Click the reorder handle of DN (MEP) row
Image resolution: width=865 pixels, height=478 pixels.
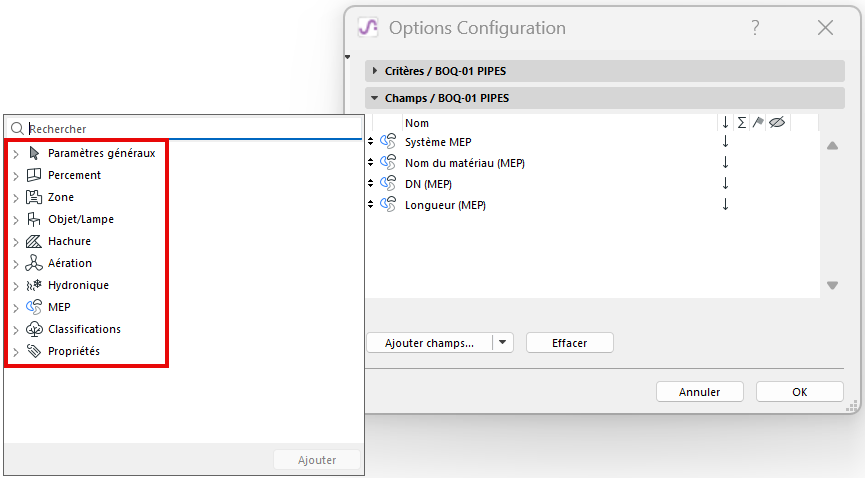[x=371, y=184]
